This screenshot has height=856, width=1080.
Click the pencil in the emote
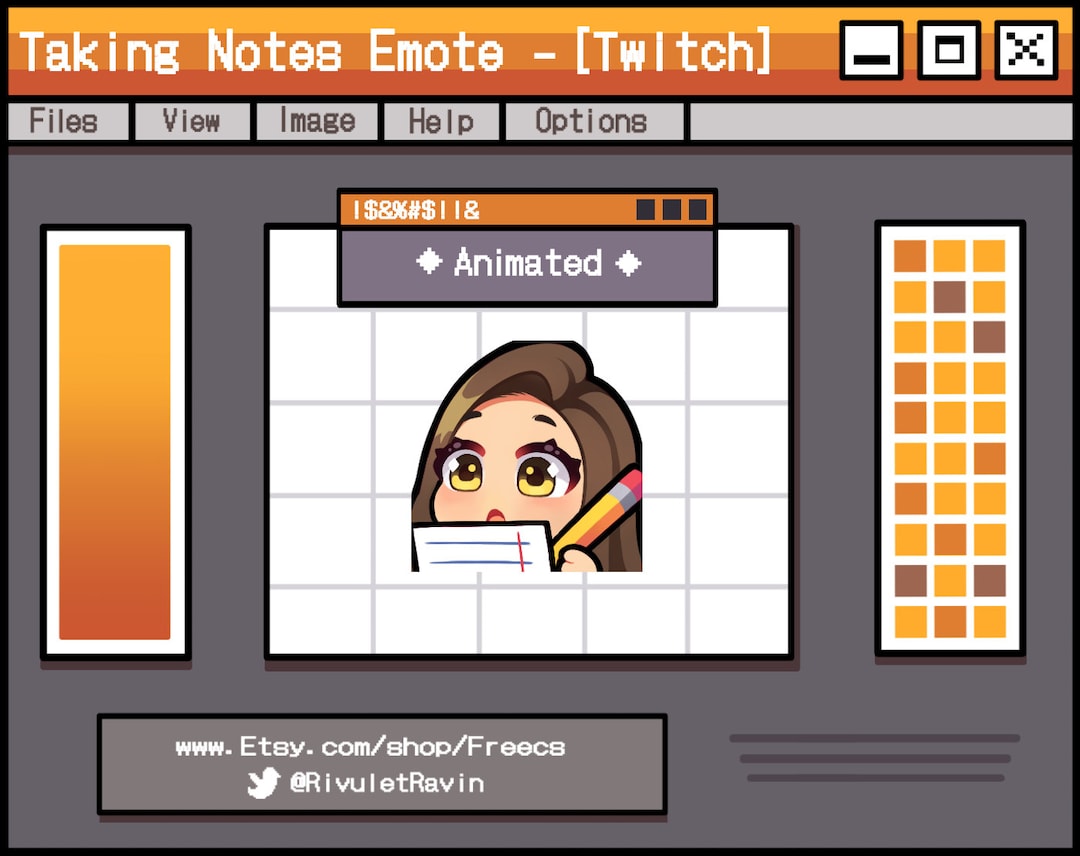pos(598,514)
